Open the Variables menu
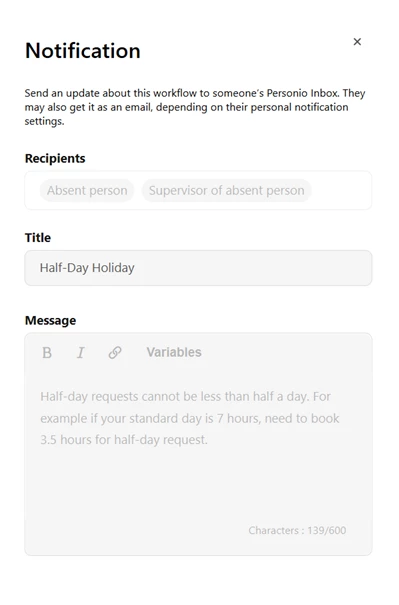 (x=174, y=352)
